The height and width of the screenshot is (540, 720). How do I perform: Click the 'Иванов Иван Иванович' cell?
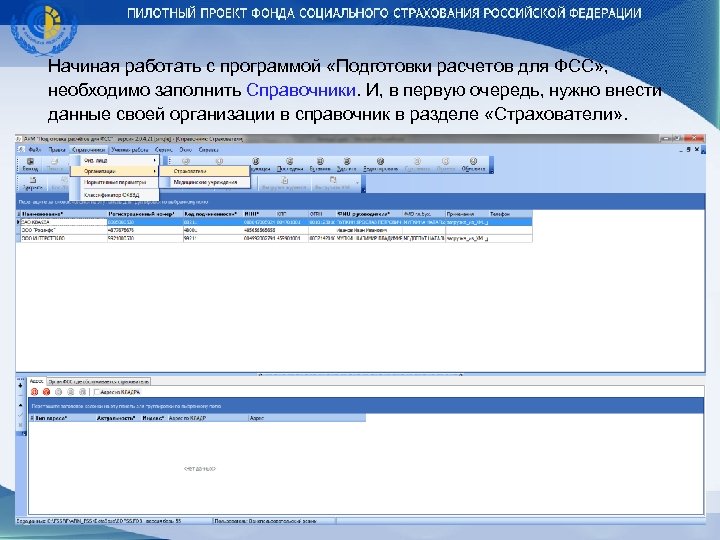369,230
